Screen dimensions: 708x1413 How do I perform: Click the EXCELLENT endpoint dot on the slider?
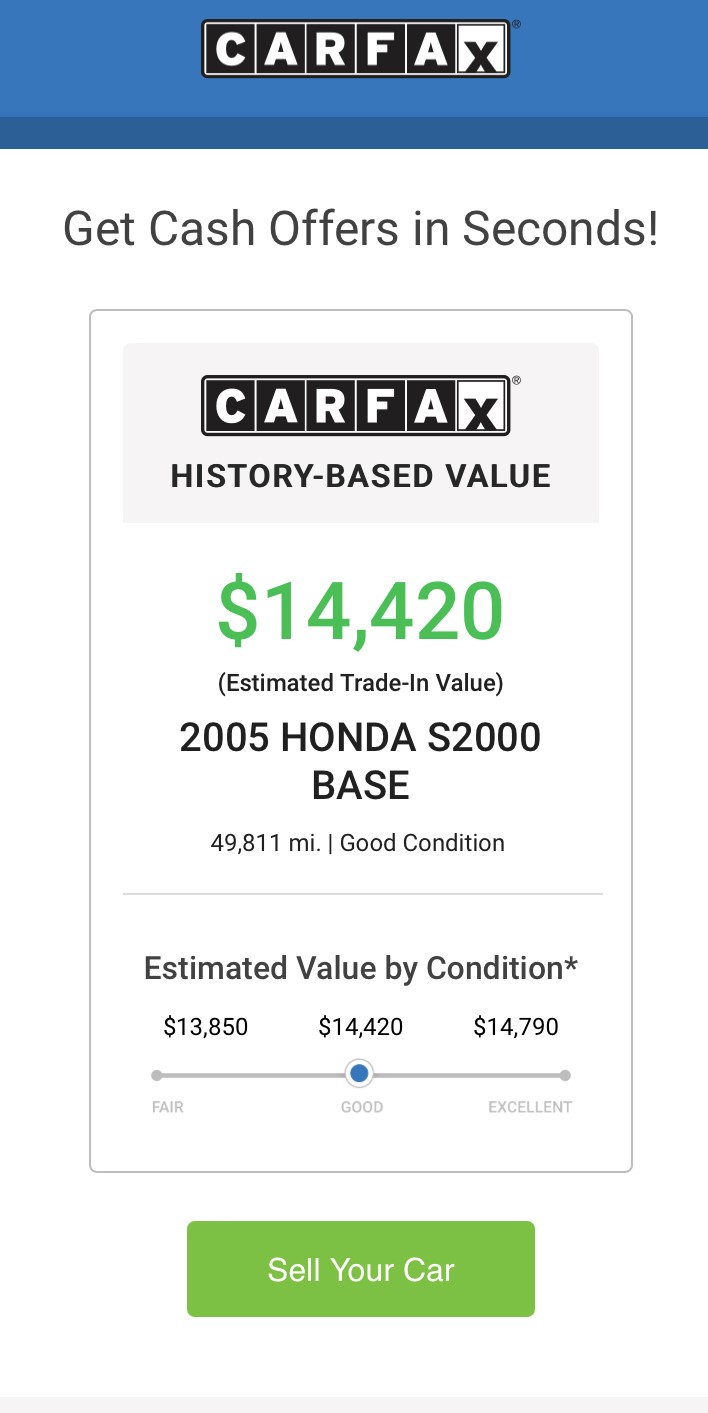click(565, 1073)
